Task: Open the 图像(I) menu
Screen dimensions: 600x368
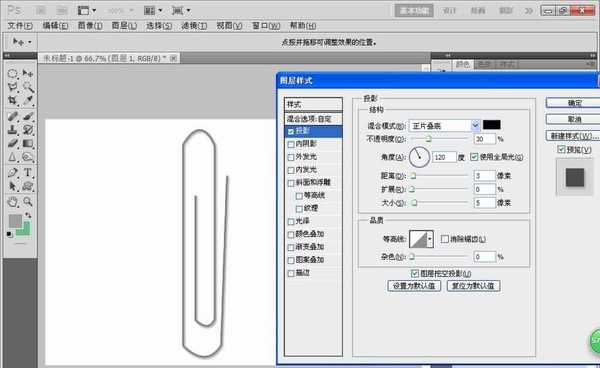Action: [90, 26]
